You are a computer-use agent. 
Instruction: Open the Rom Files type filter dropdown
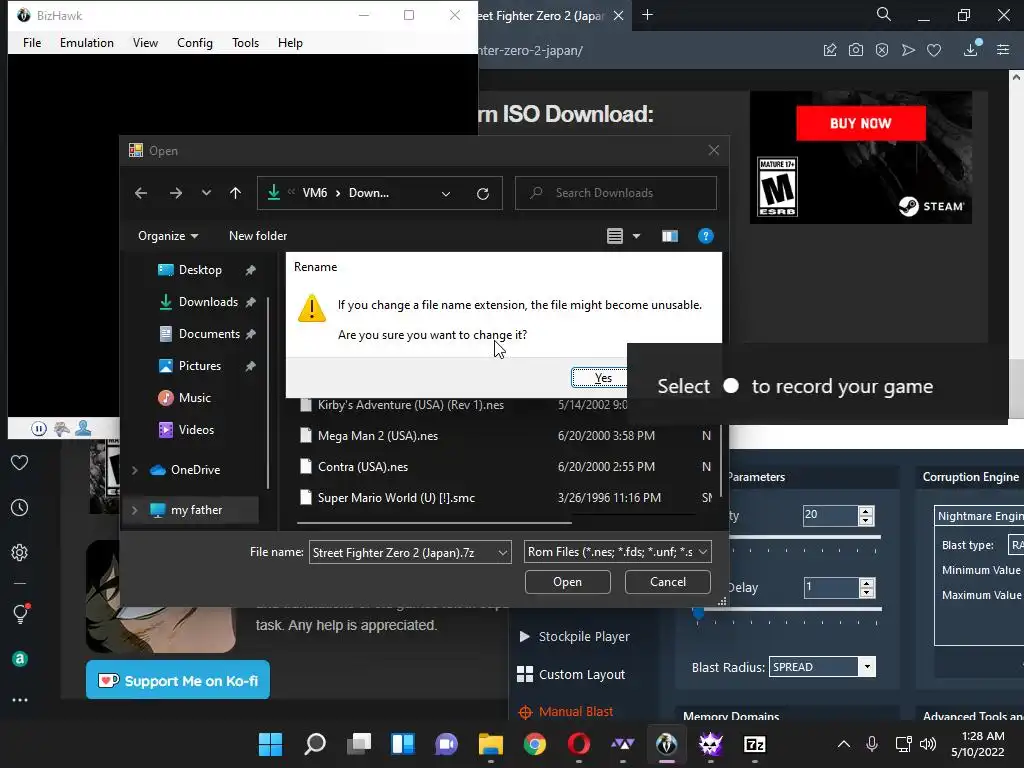click(x=703, y=552)
